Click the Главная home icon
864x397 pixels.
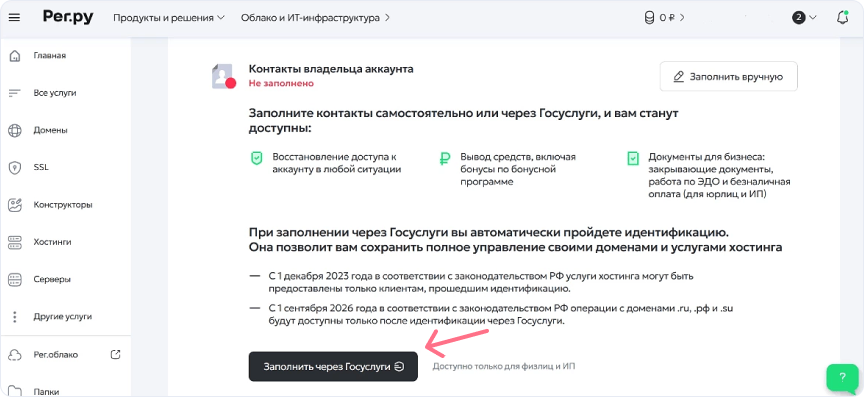15,56
